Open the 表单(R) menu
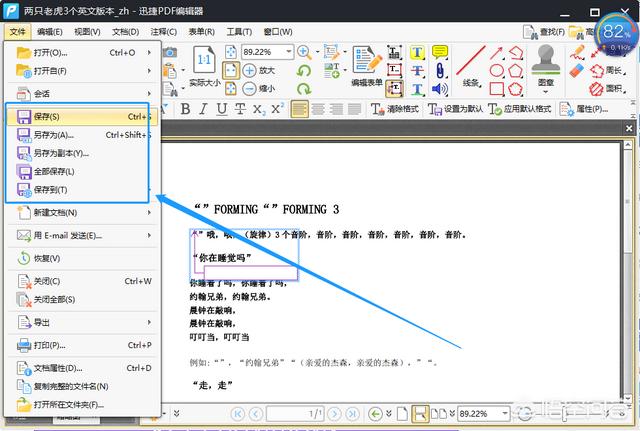640x431 pixels. [x=201, y=31]
